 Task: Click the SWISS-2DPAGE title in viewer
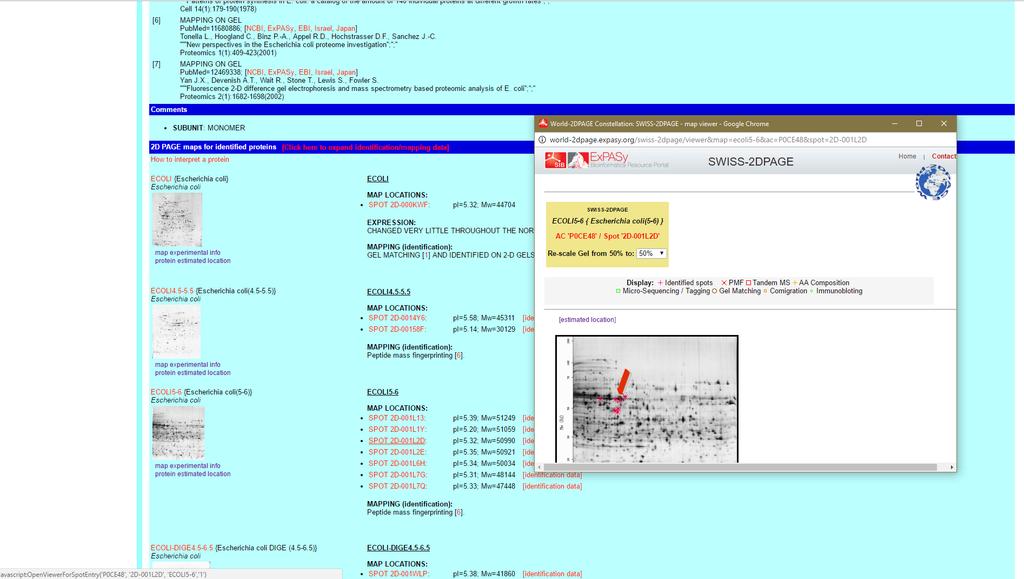751,162
